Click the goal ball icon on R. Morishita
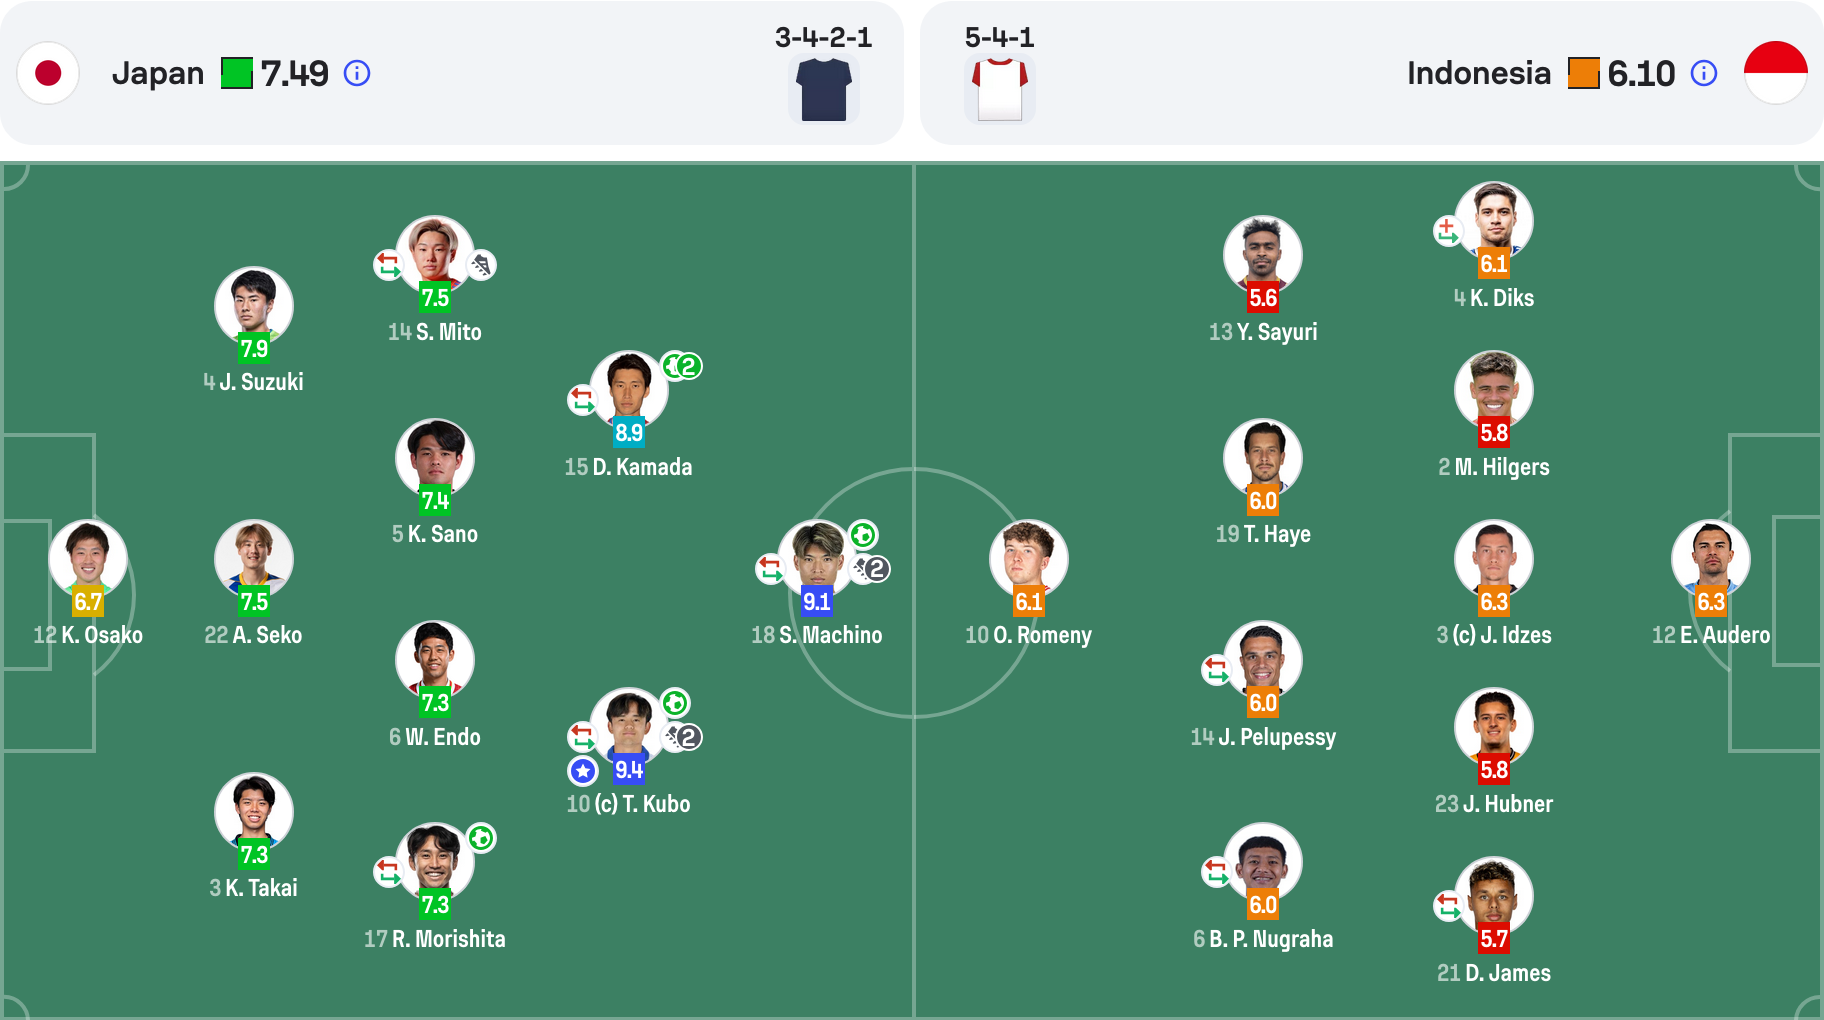Image resolution: width=1824 pixels, height=1020 pixels. point(481,838)
